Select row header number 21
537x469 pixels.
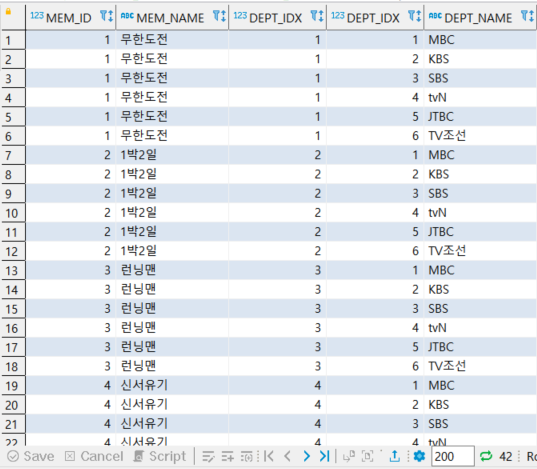click(x=13, y=424)
